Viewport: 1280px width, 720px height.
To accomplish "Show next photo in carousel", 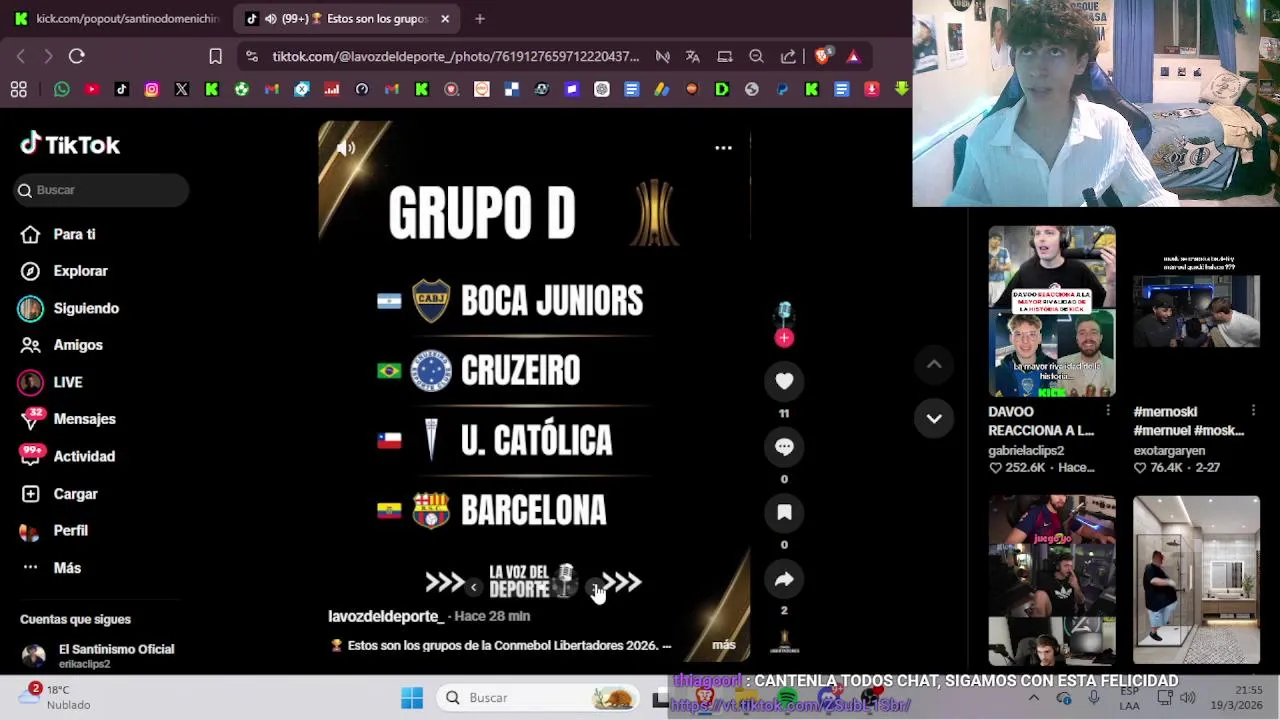I will coord(595,588).
